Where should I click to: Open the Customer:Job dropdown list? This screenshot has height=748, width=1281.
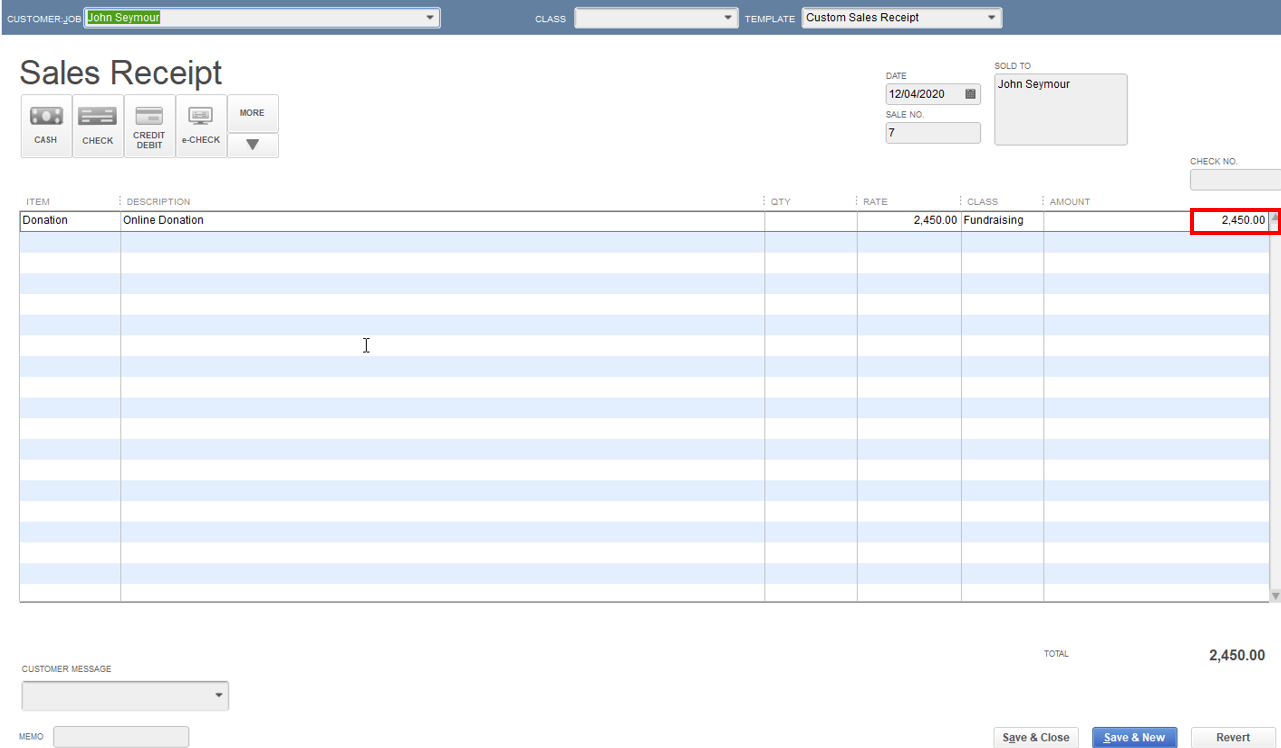click(431, 18)
